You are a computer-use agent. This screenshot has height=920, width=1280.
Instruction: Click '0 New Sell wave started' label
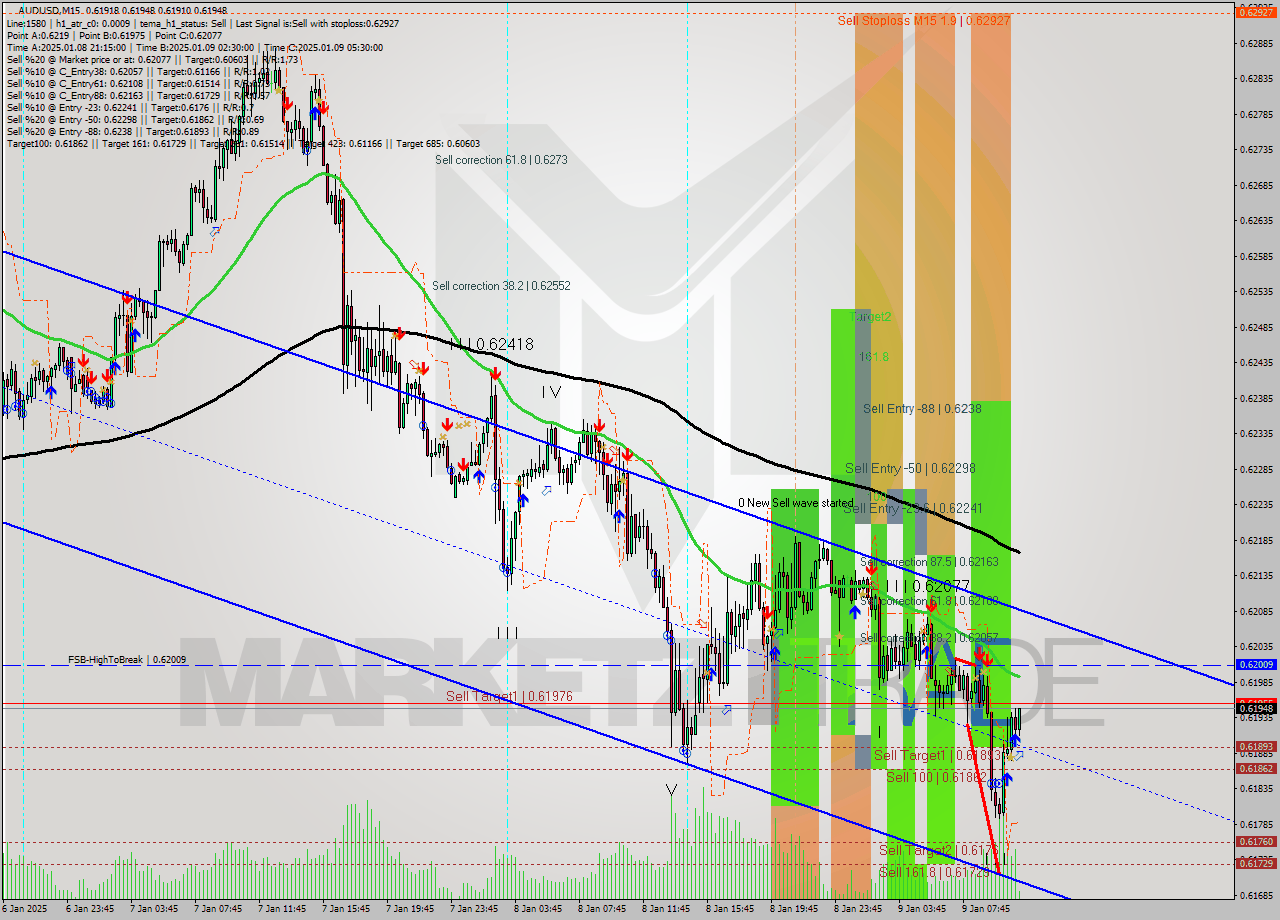(796, 503)
